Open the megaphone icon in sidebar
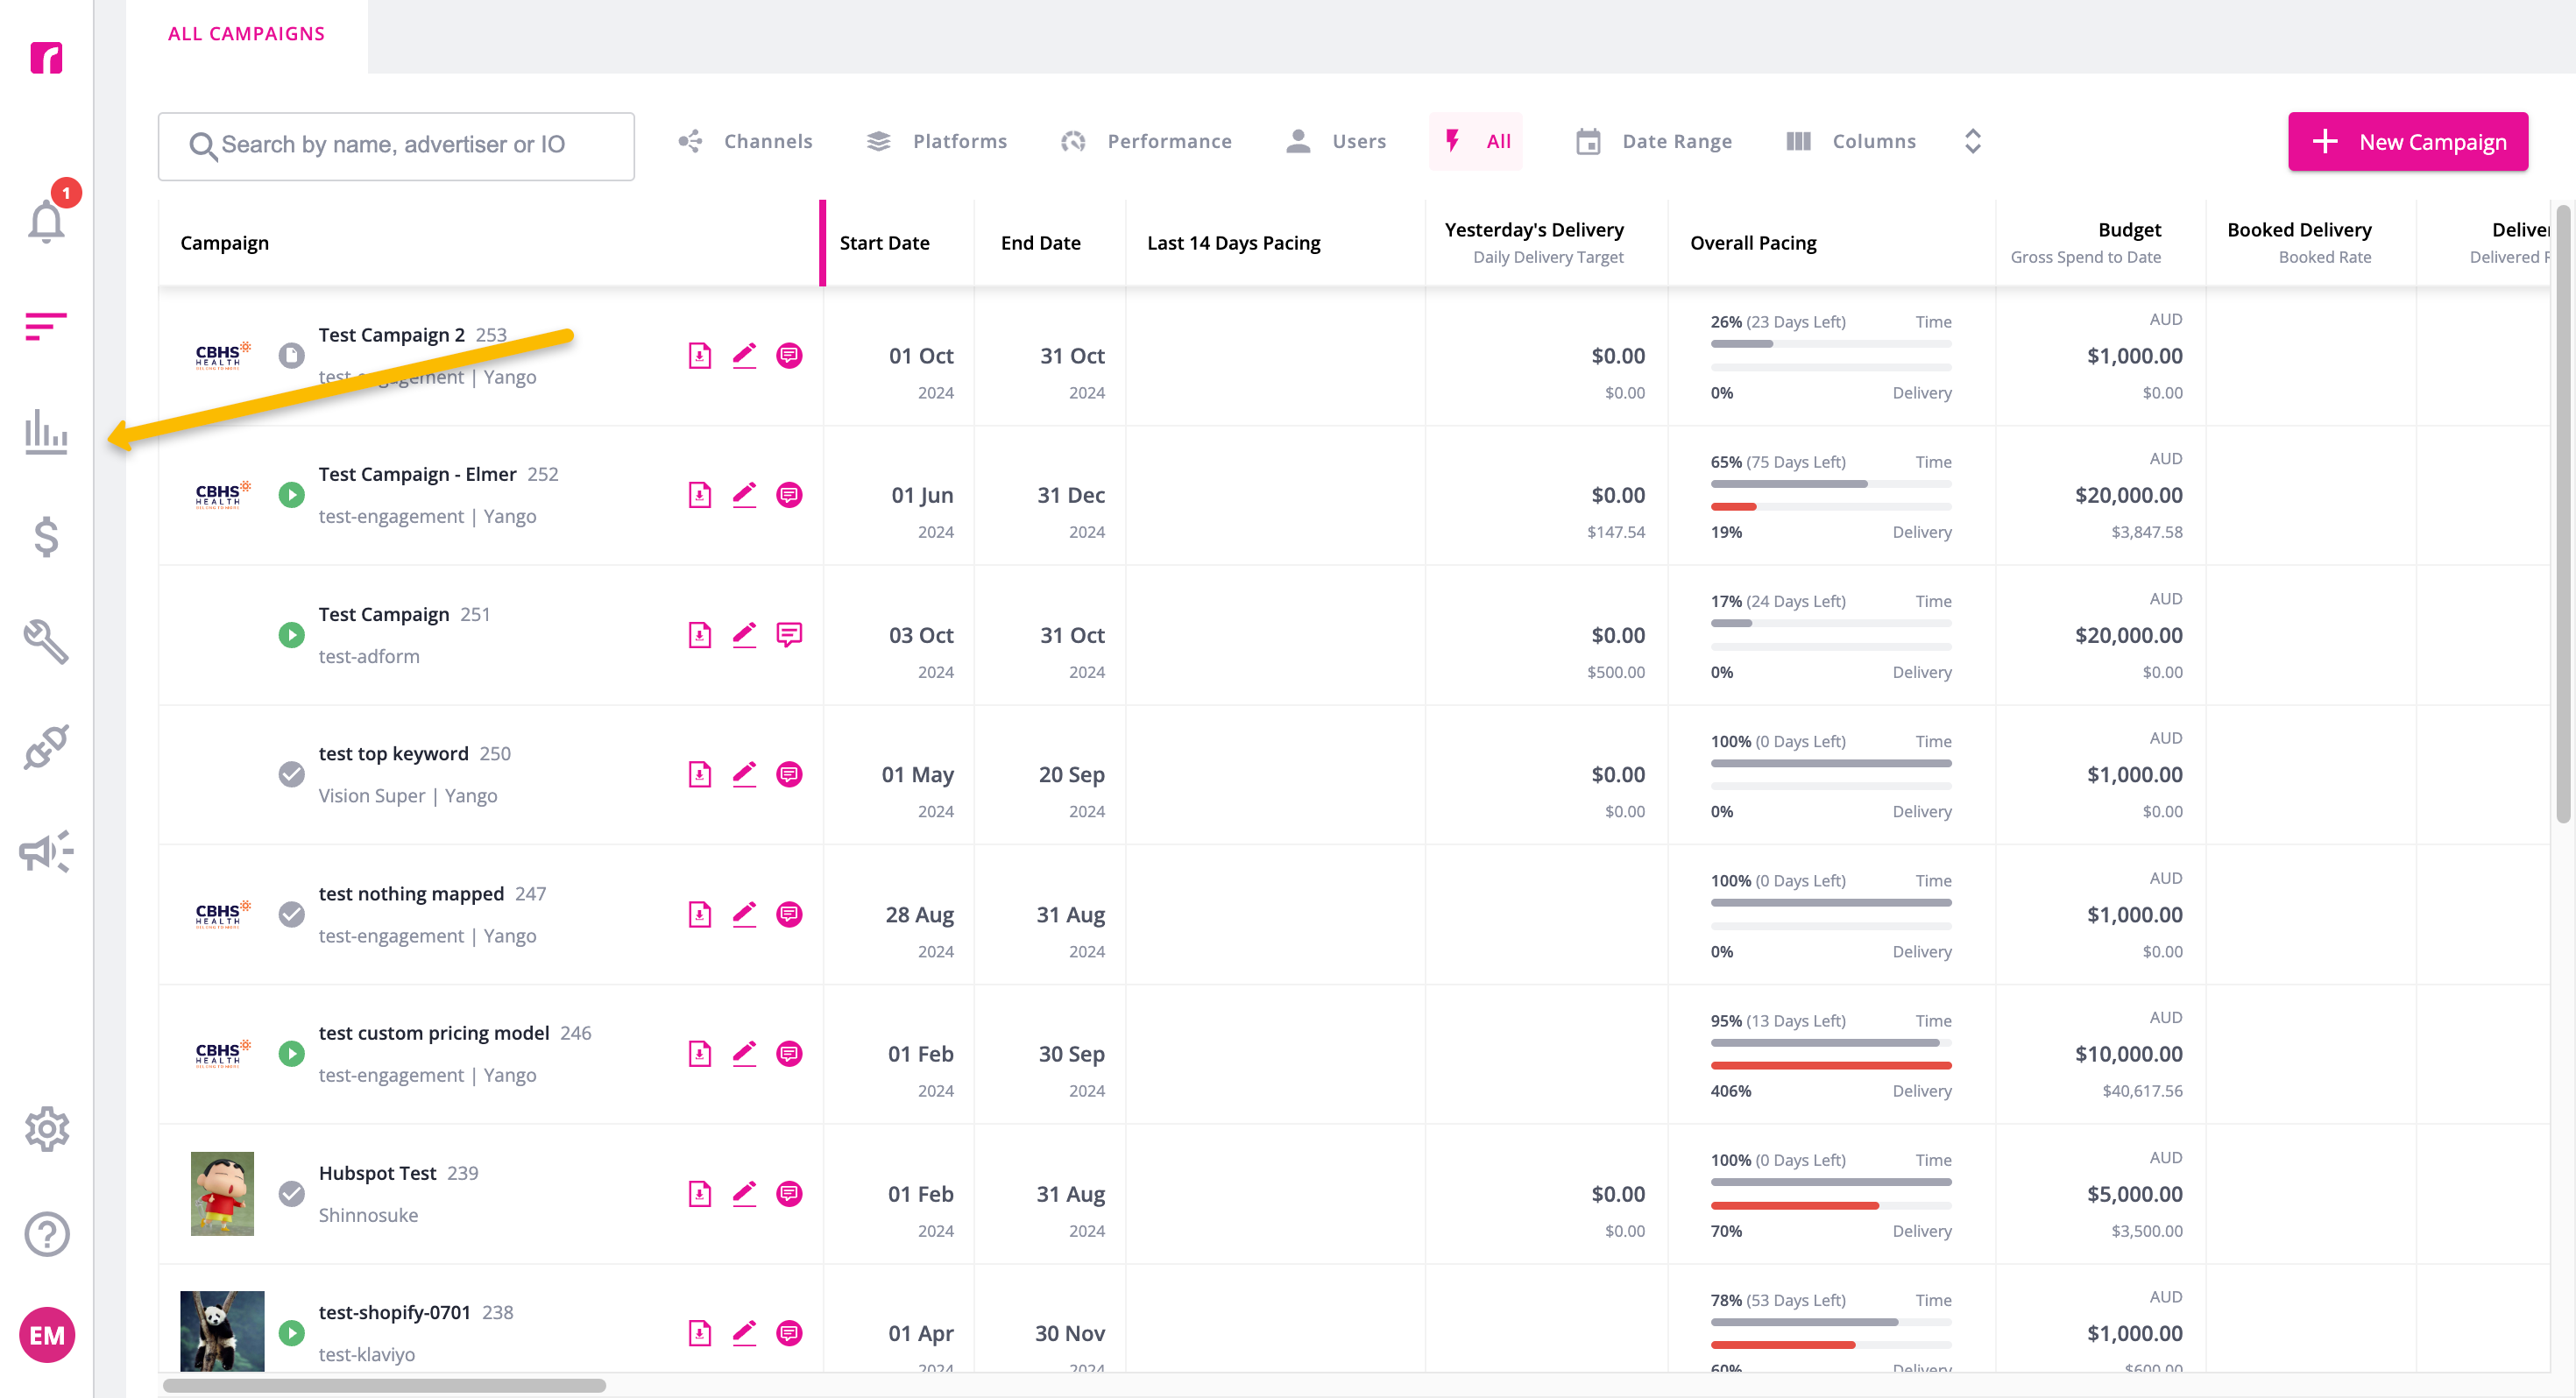2576x1398 pixels. point(46,852)
